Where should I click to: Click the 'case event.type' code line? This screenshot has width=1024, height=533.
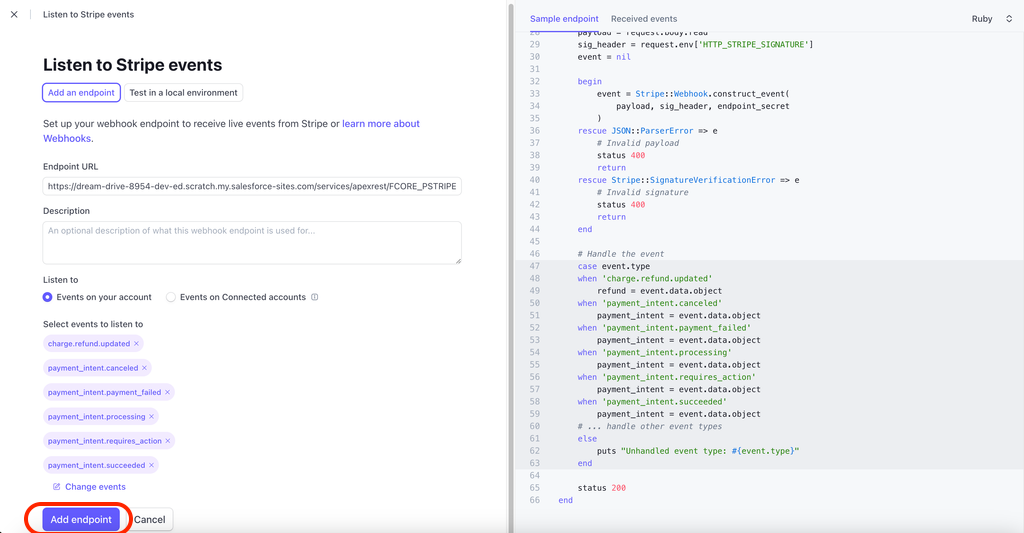pyautogui.click(x=613, y=266)
